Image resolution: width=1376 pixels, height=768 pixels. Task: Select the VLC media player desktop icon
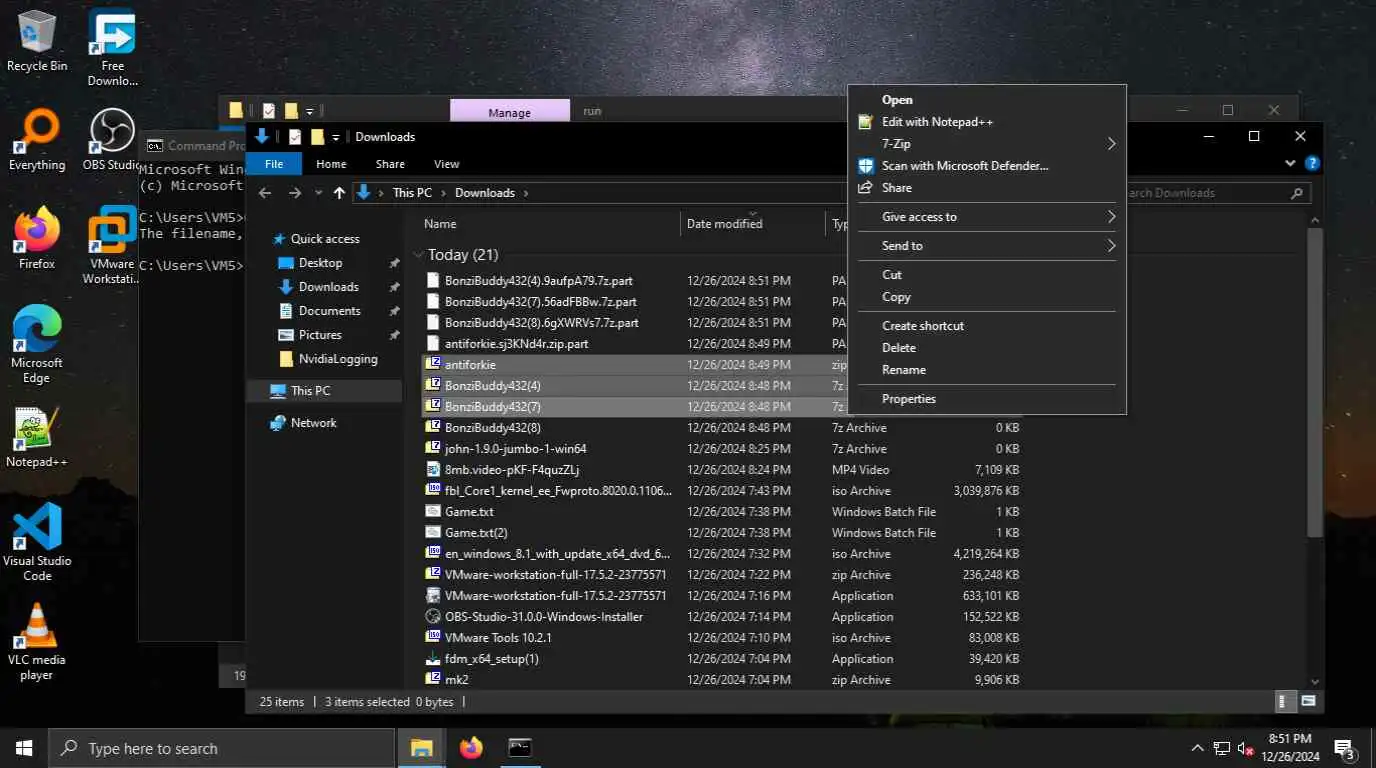pyautogui.click(x=37, y=642)
